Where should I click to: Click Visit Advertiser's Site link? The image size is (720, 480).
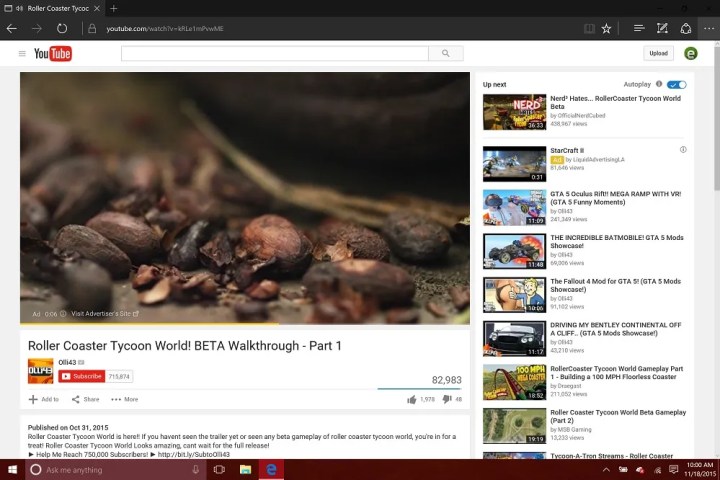105,314
